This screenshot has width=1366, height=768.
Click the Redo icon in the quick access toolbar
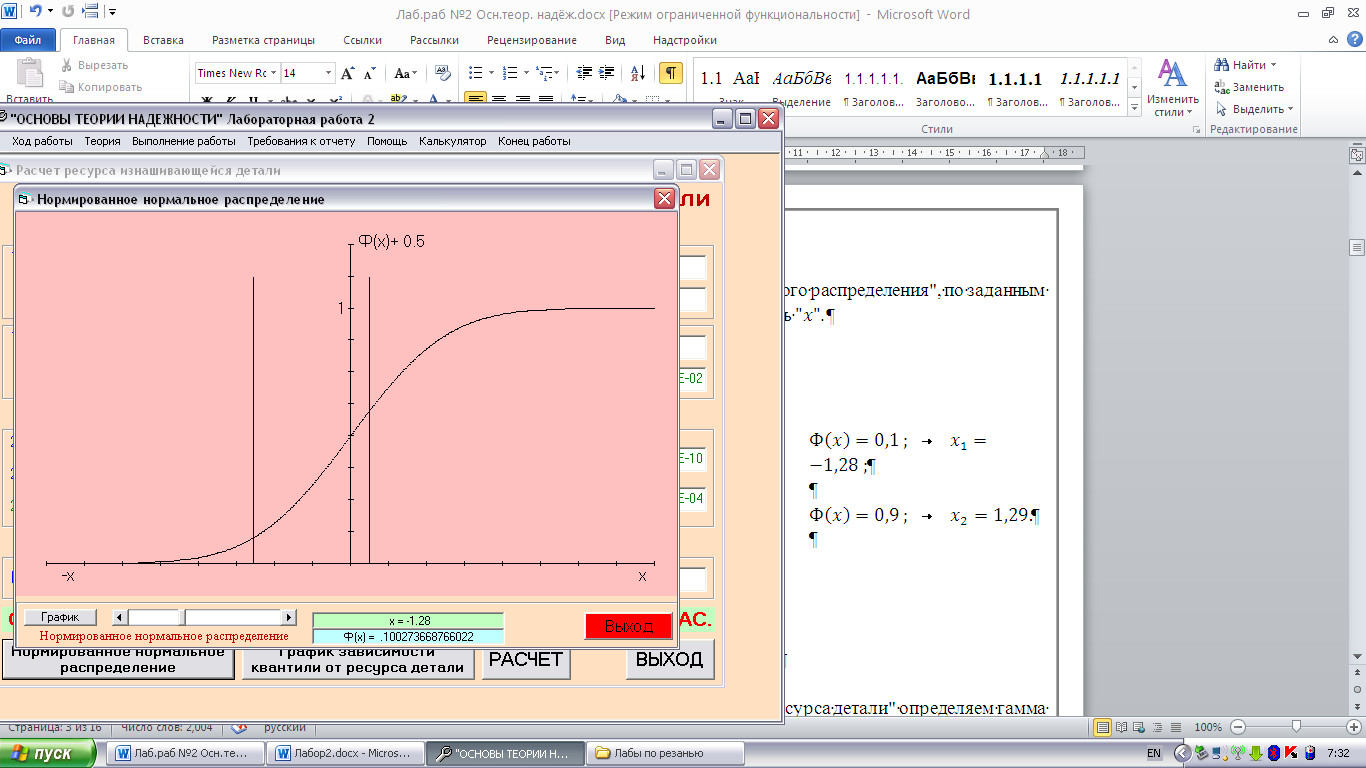coord(68,12)
